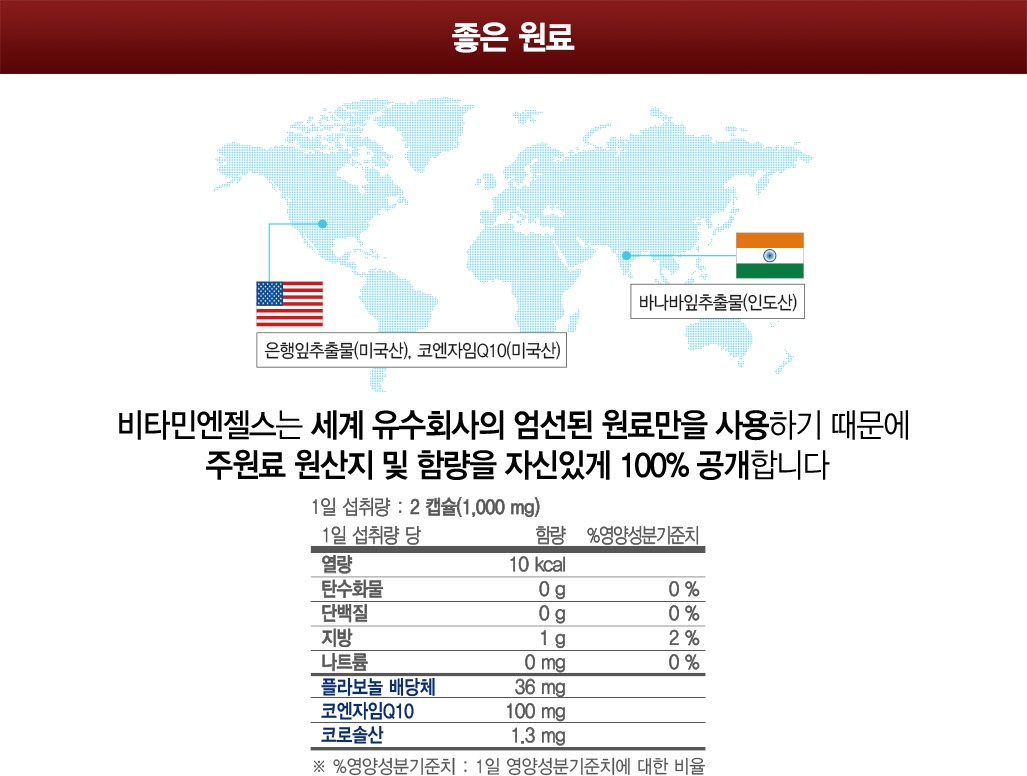Viewport: 1027px width, 776px height.
Task: Click the '1.3 mg' amount value
Action: point(538,736)
